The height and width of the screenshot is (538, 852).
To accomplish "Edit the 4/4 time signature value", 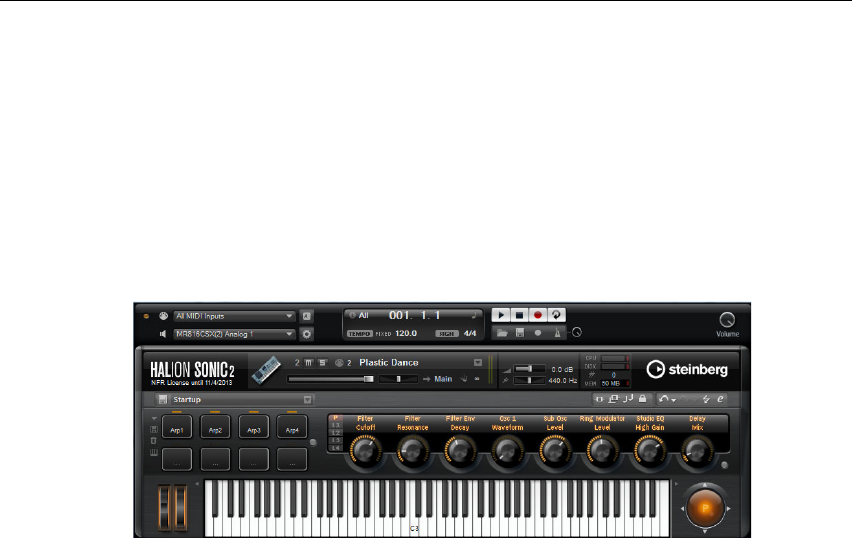I will click(470, 333).
